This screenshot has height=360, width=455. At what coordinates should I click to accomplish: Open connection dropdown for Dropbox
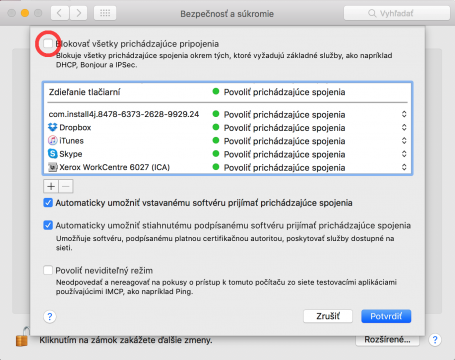tap(404, 127)
